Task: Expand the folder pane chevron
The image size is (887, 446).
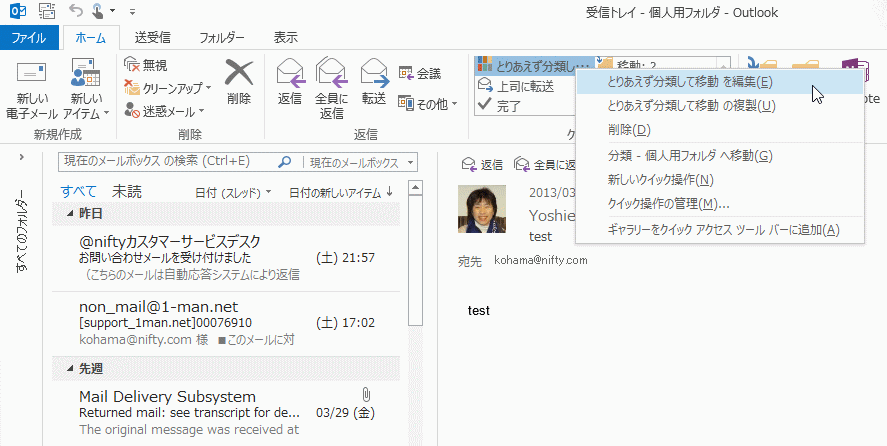Action: [x=21, y=157]
